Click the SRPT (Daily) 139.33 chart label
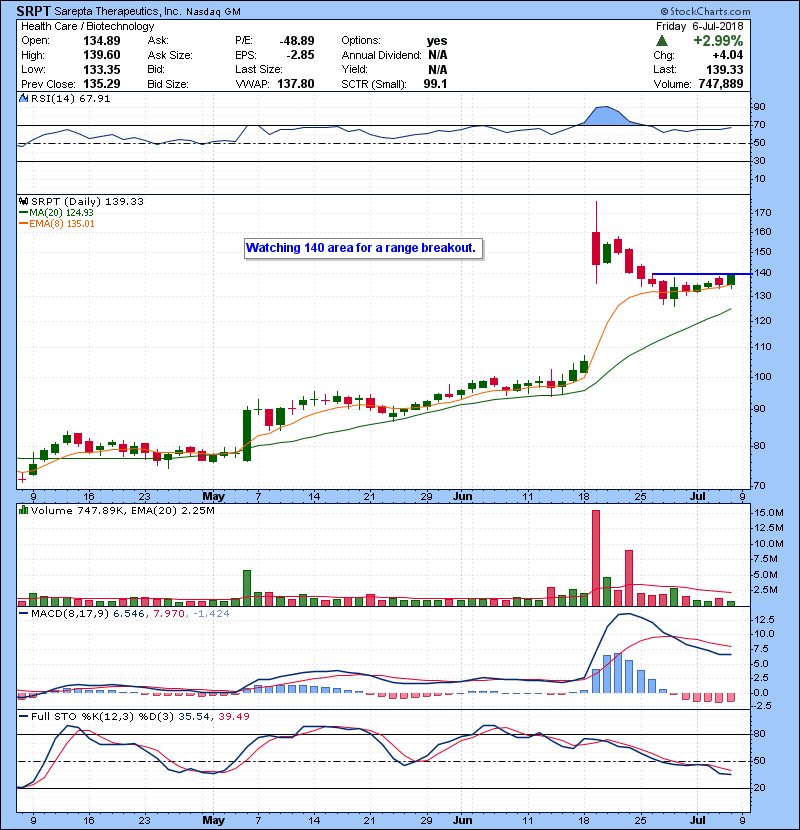 click(x=87, y=201)
